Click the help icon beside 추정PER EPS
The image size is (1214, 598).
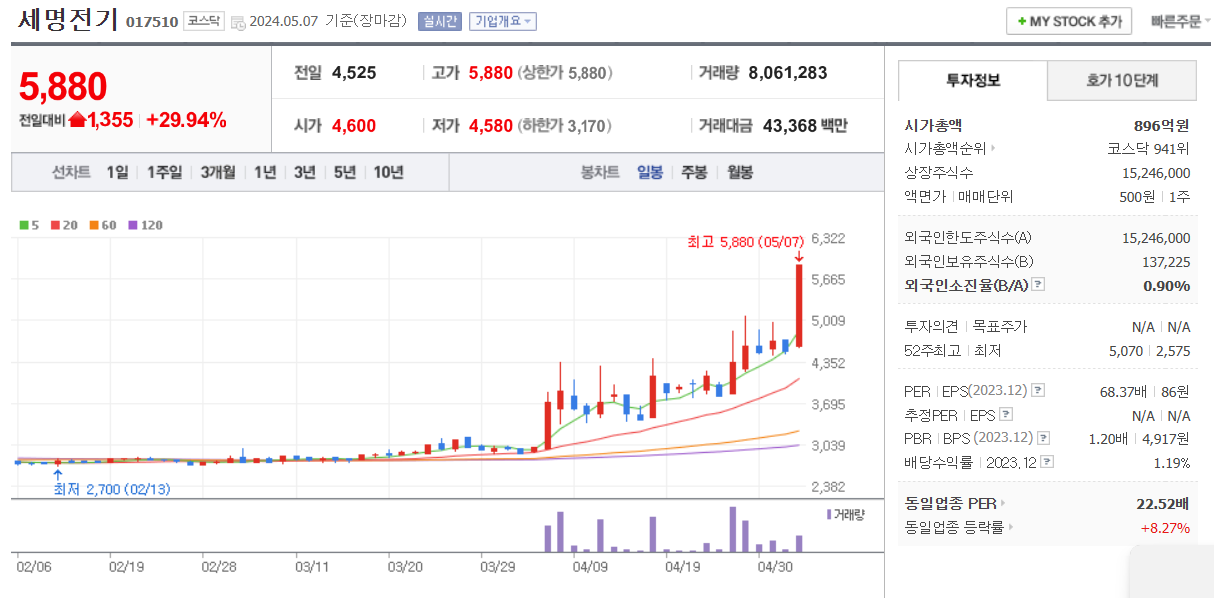1005,414
